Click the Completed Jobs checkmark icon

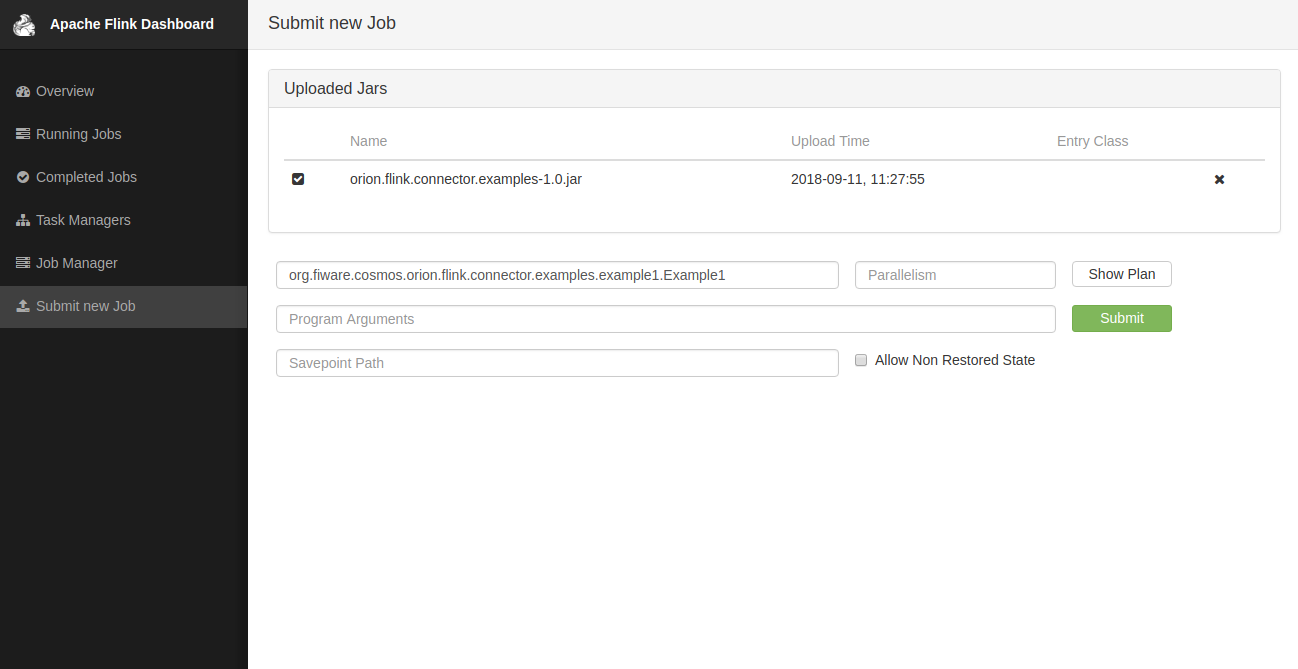[x=23, y=177]
